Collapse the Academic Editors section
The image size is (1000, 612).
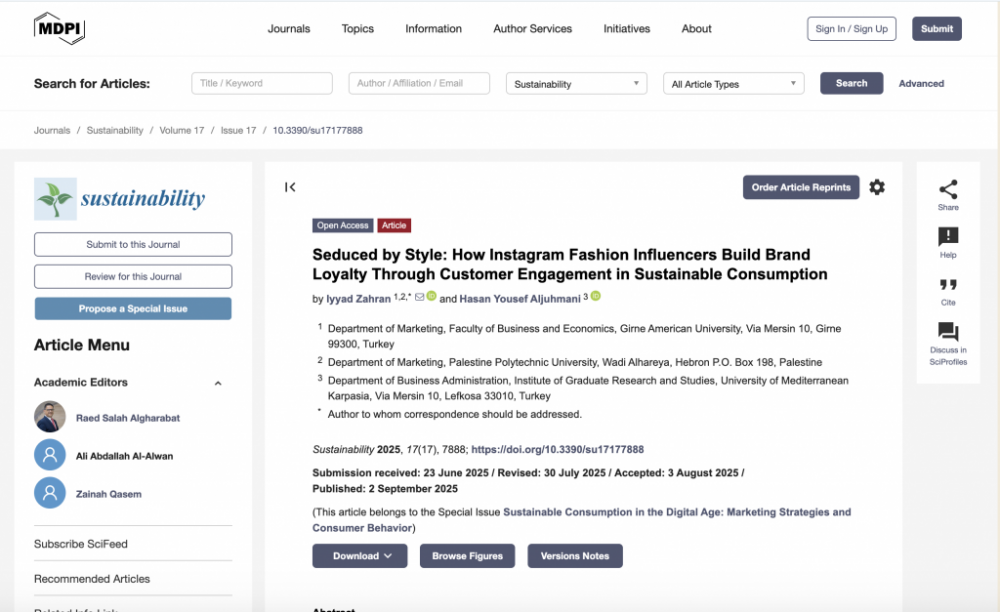[x=218, y=383]
